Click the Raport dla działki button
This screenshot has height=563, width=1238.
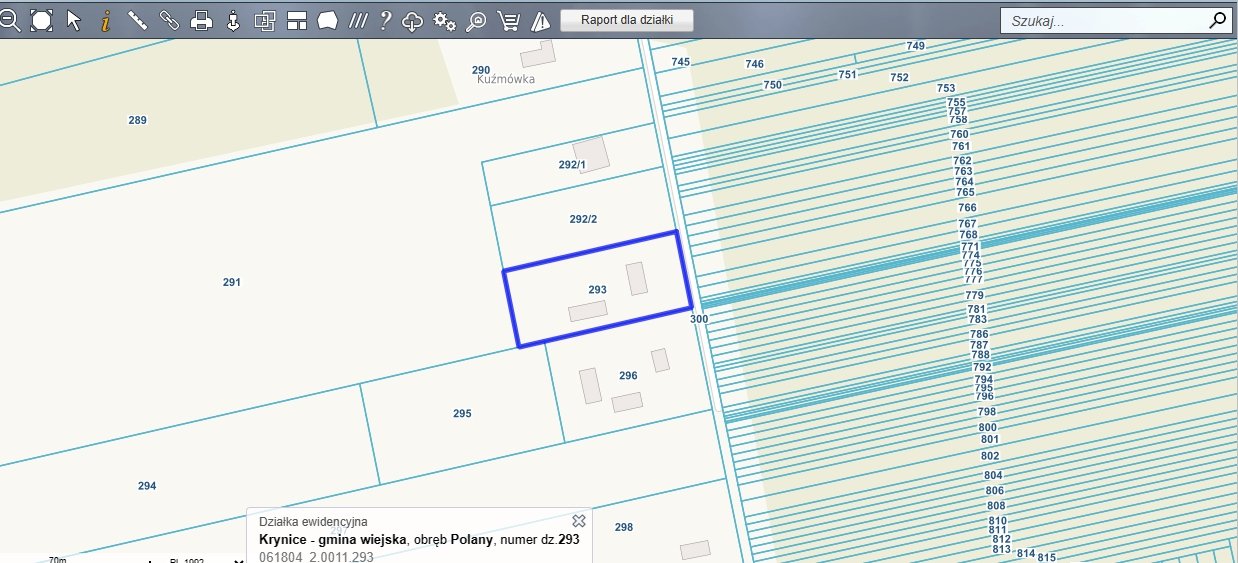626,20
